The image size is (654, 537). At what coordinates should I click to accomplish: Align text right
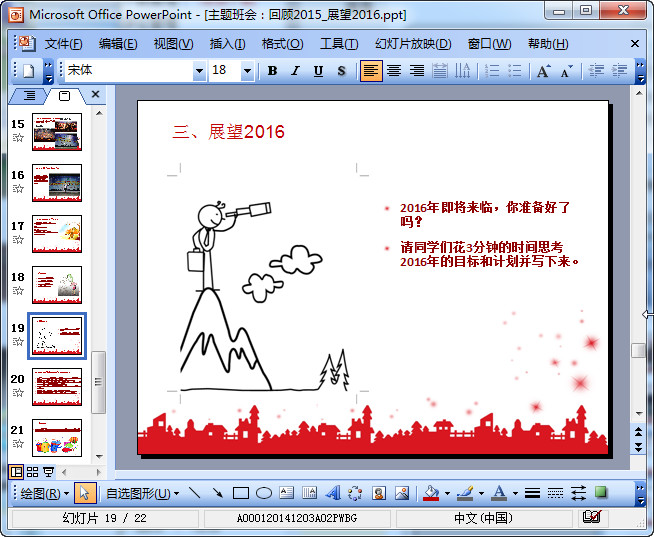[x=417, y=71]
